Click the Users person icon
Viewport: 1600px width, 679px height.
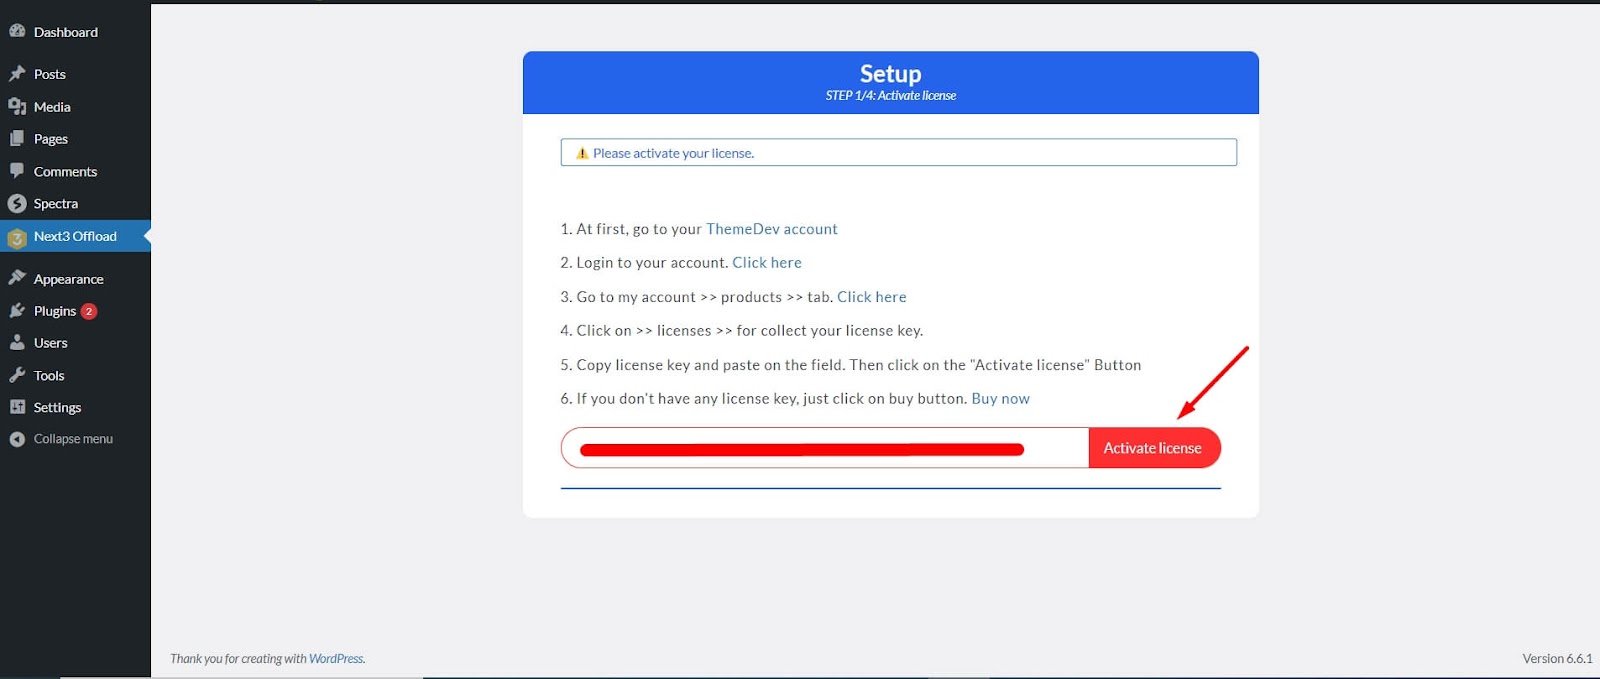coord(17,342)
